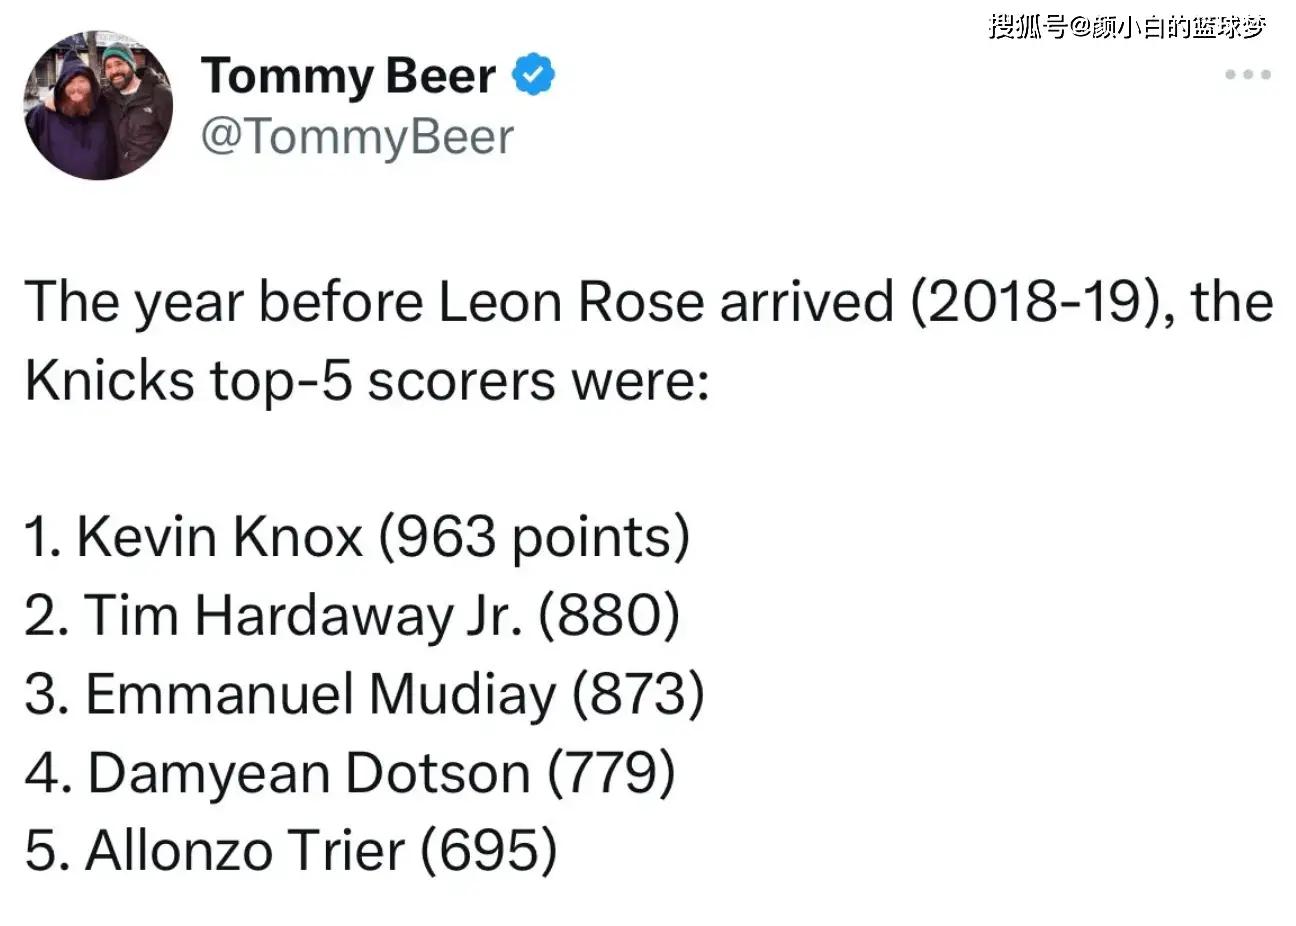Open the @TommyBeer handle link
The height and width of the screenshot is (926, 1296).
(x=357, y=137)
